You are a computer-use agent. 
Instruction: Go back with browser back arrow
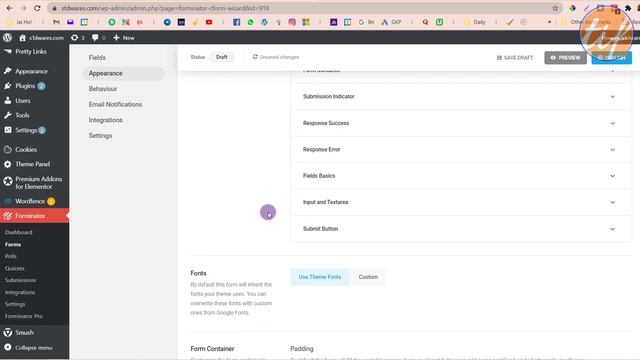[9, 8]
